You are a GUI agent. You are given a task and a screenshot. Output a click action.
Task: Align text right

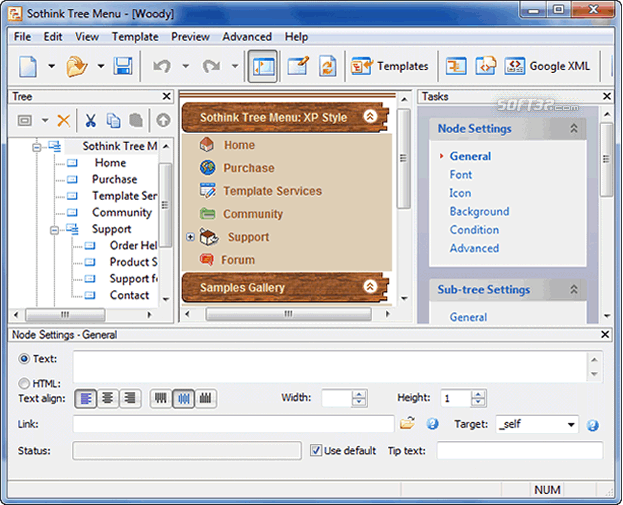coord(130,398)
